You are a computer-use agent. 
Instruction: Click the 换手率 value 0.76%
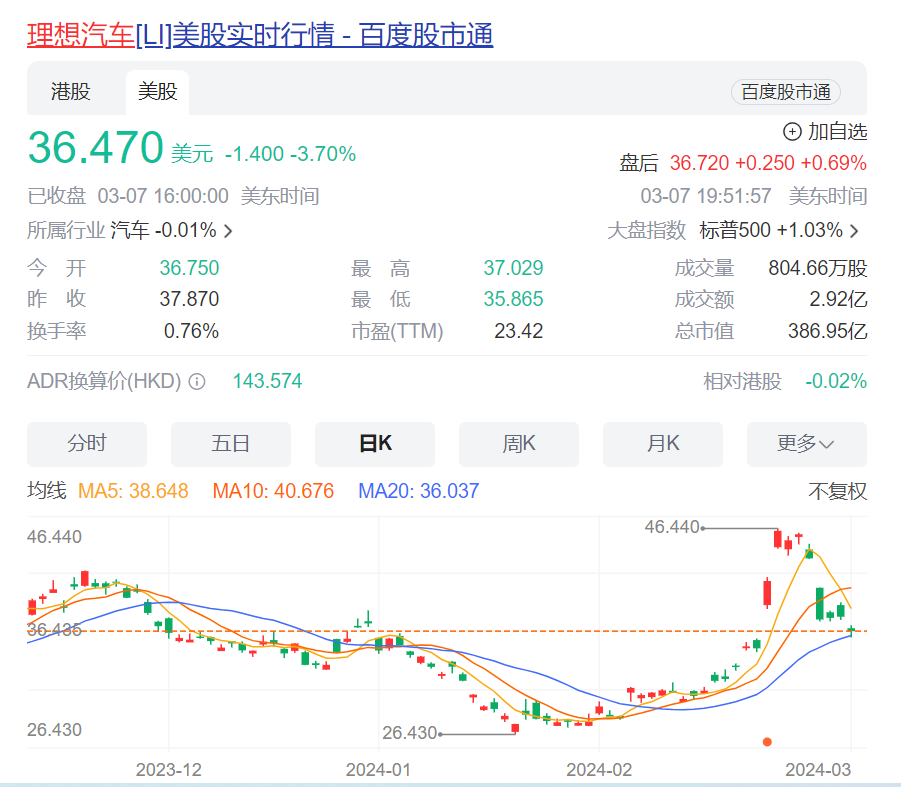pos(191,331)
